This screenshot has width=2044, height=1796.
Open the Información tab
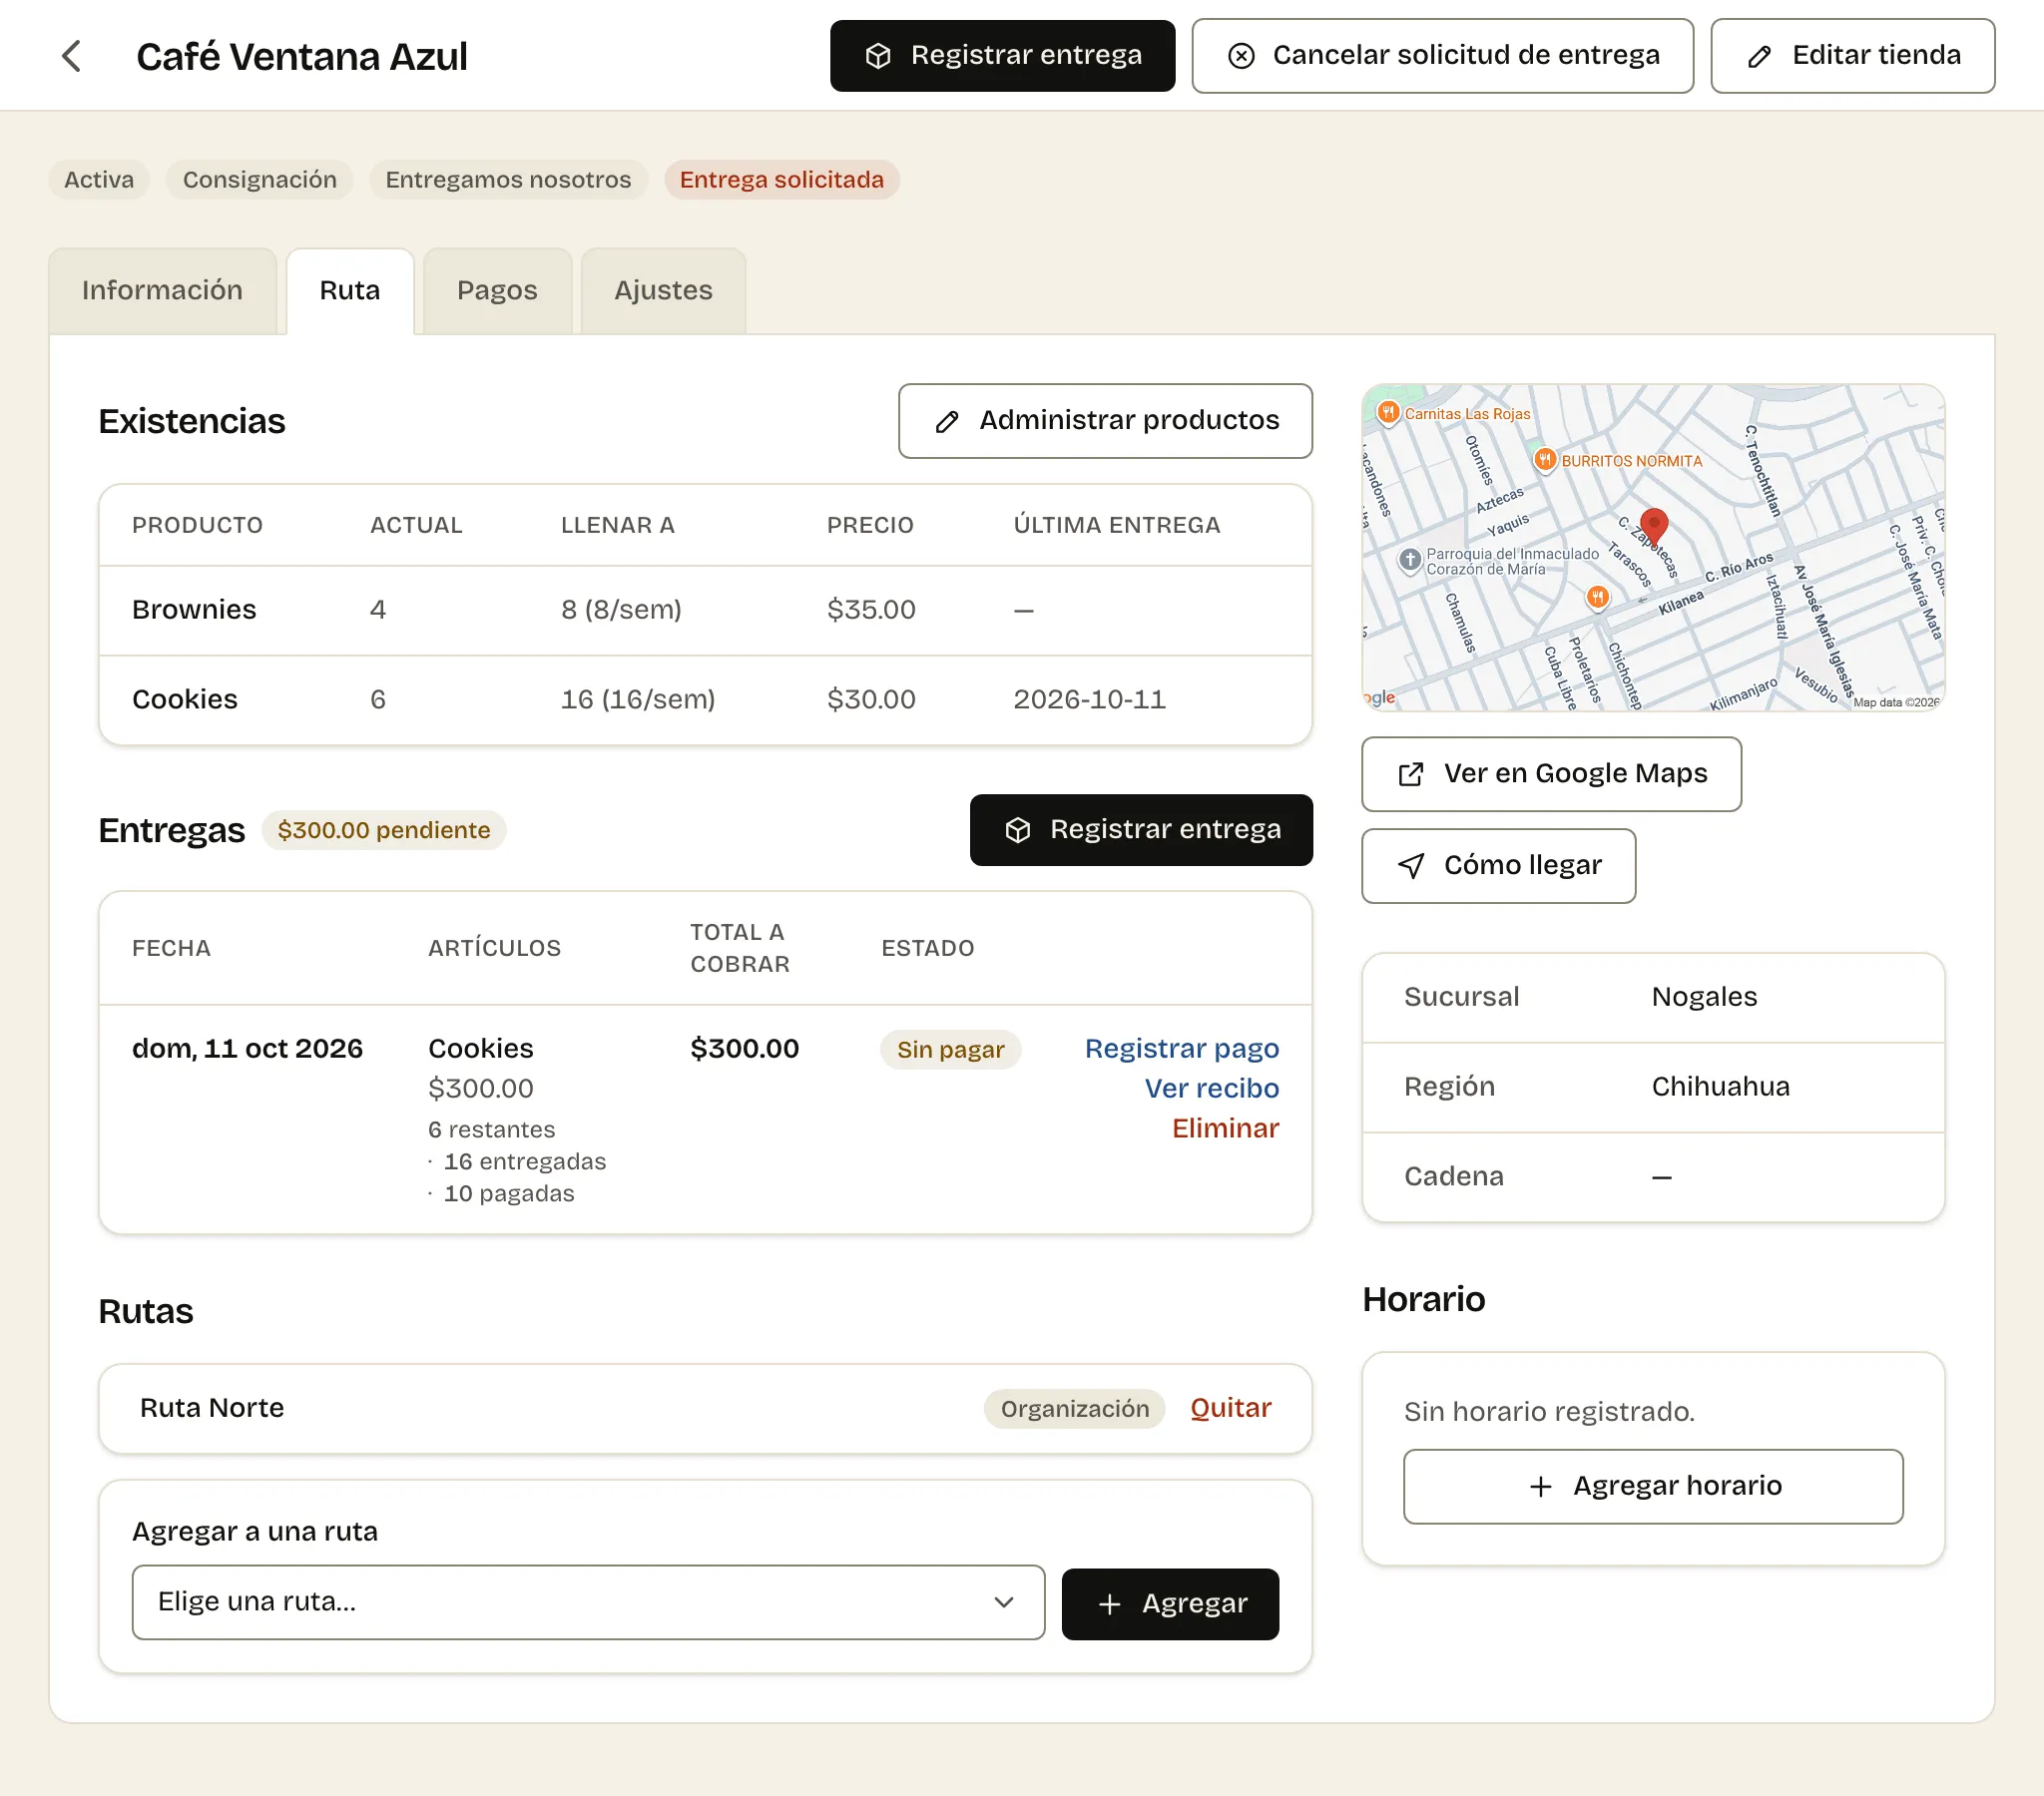click(x=162, y=290)
